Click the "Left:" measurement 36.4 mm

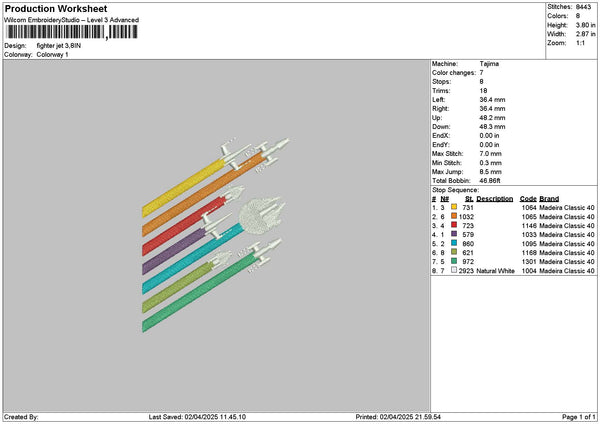[492, 100]
